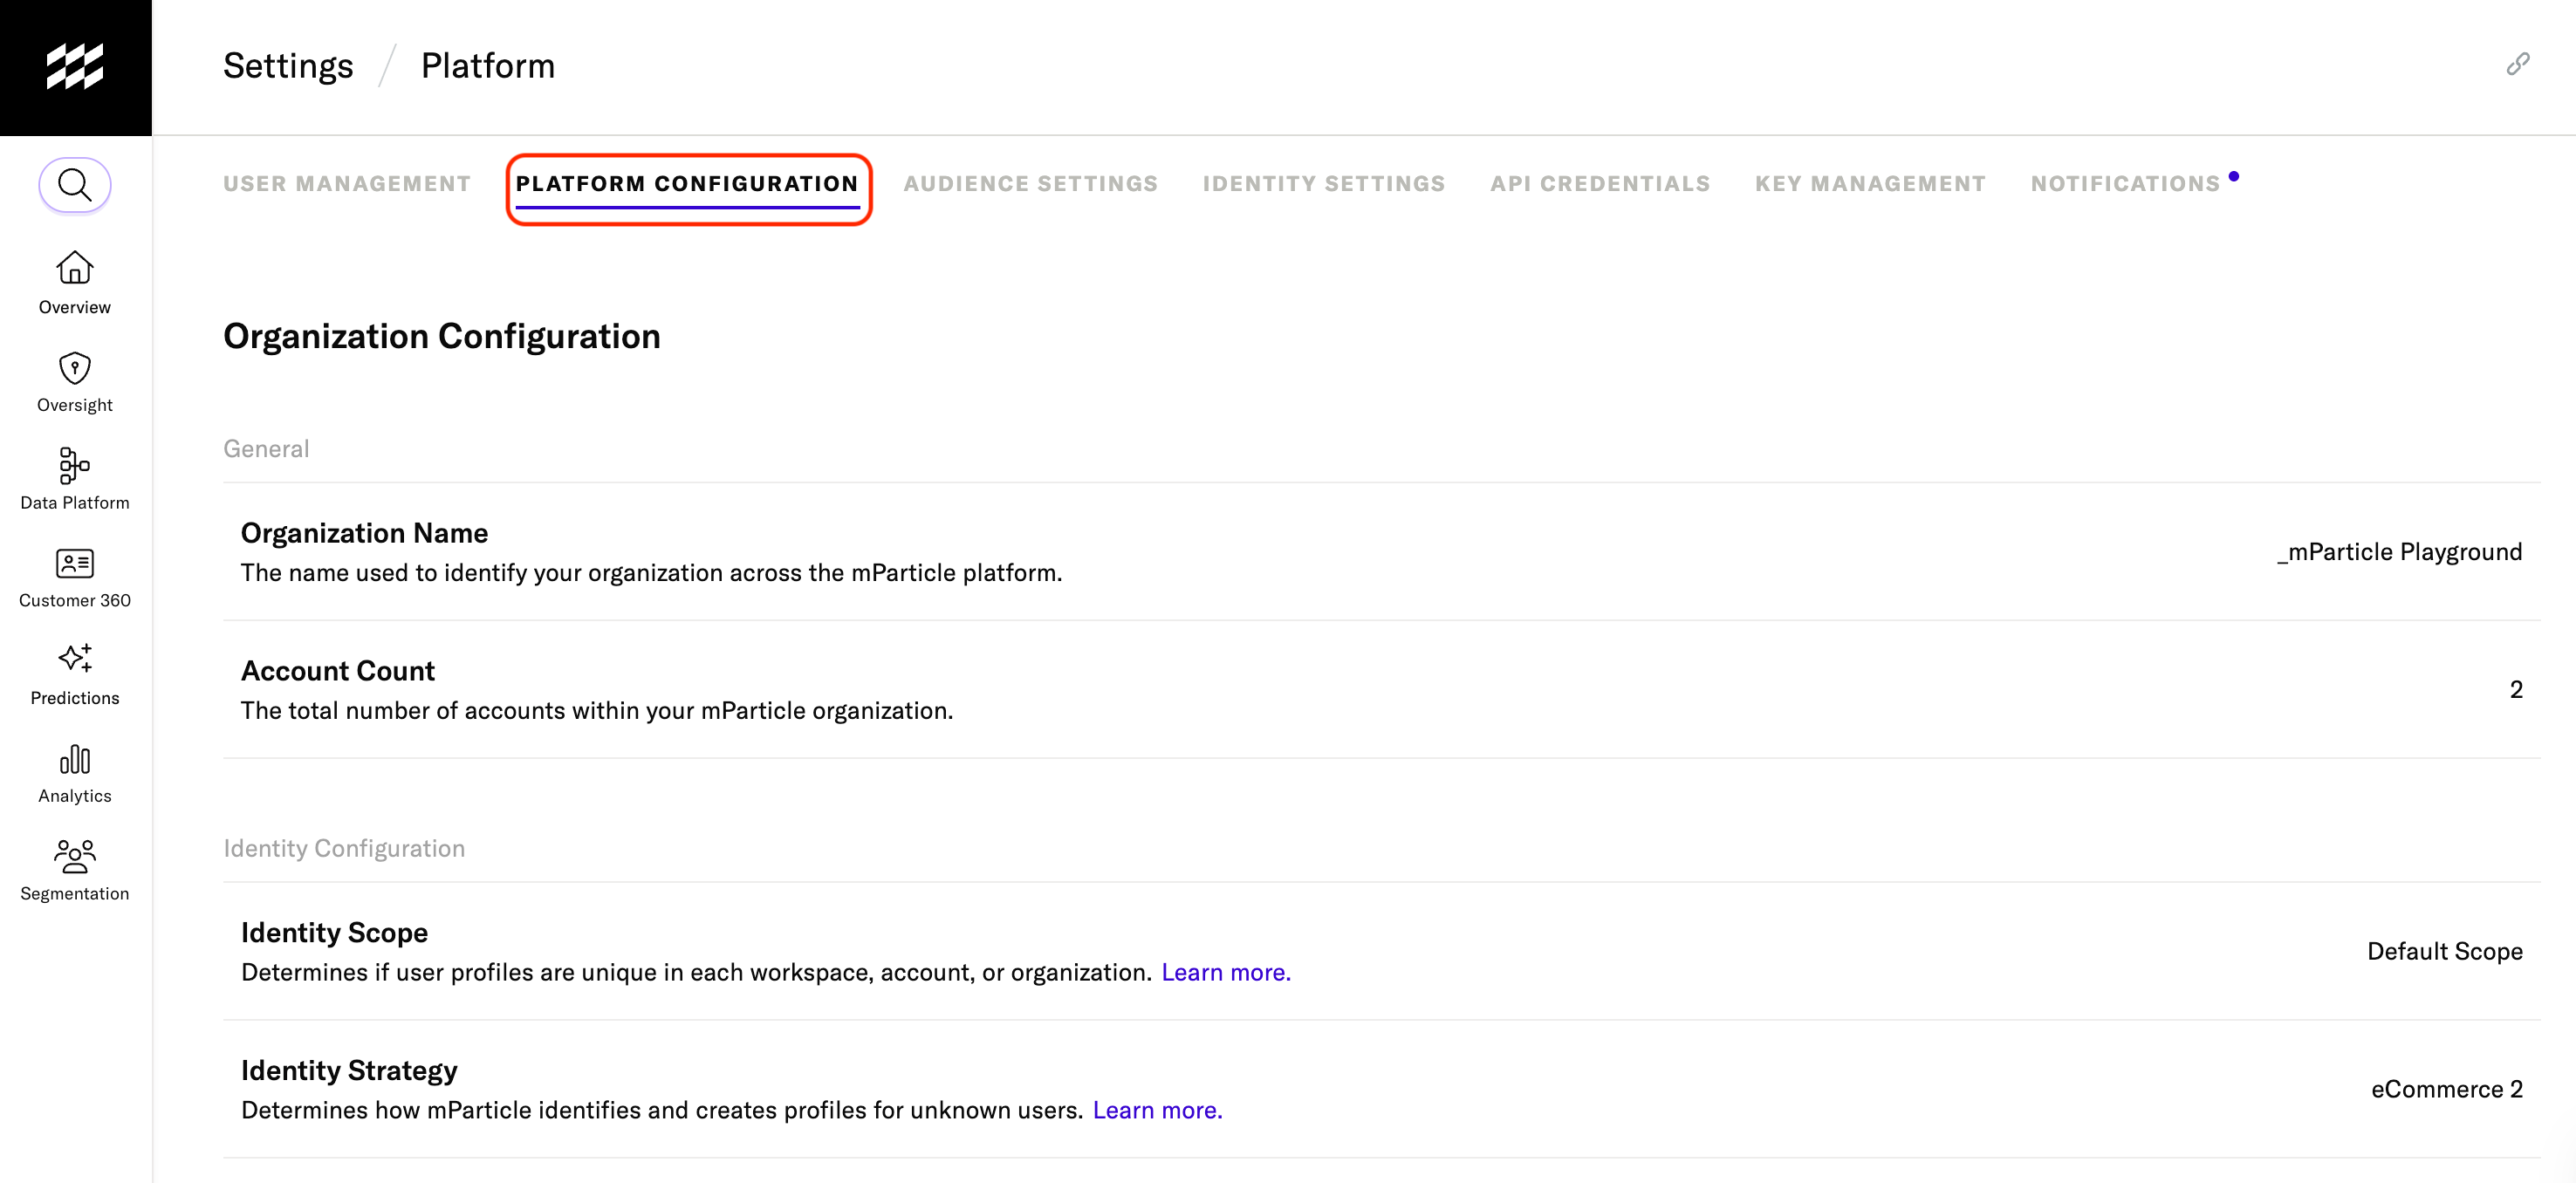Open Learn more link for Identity Strategy

[x=1157, y=1110]
